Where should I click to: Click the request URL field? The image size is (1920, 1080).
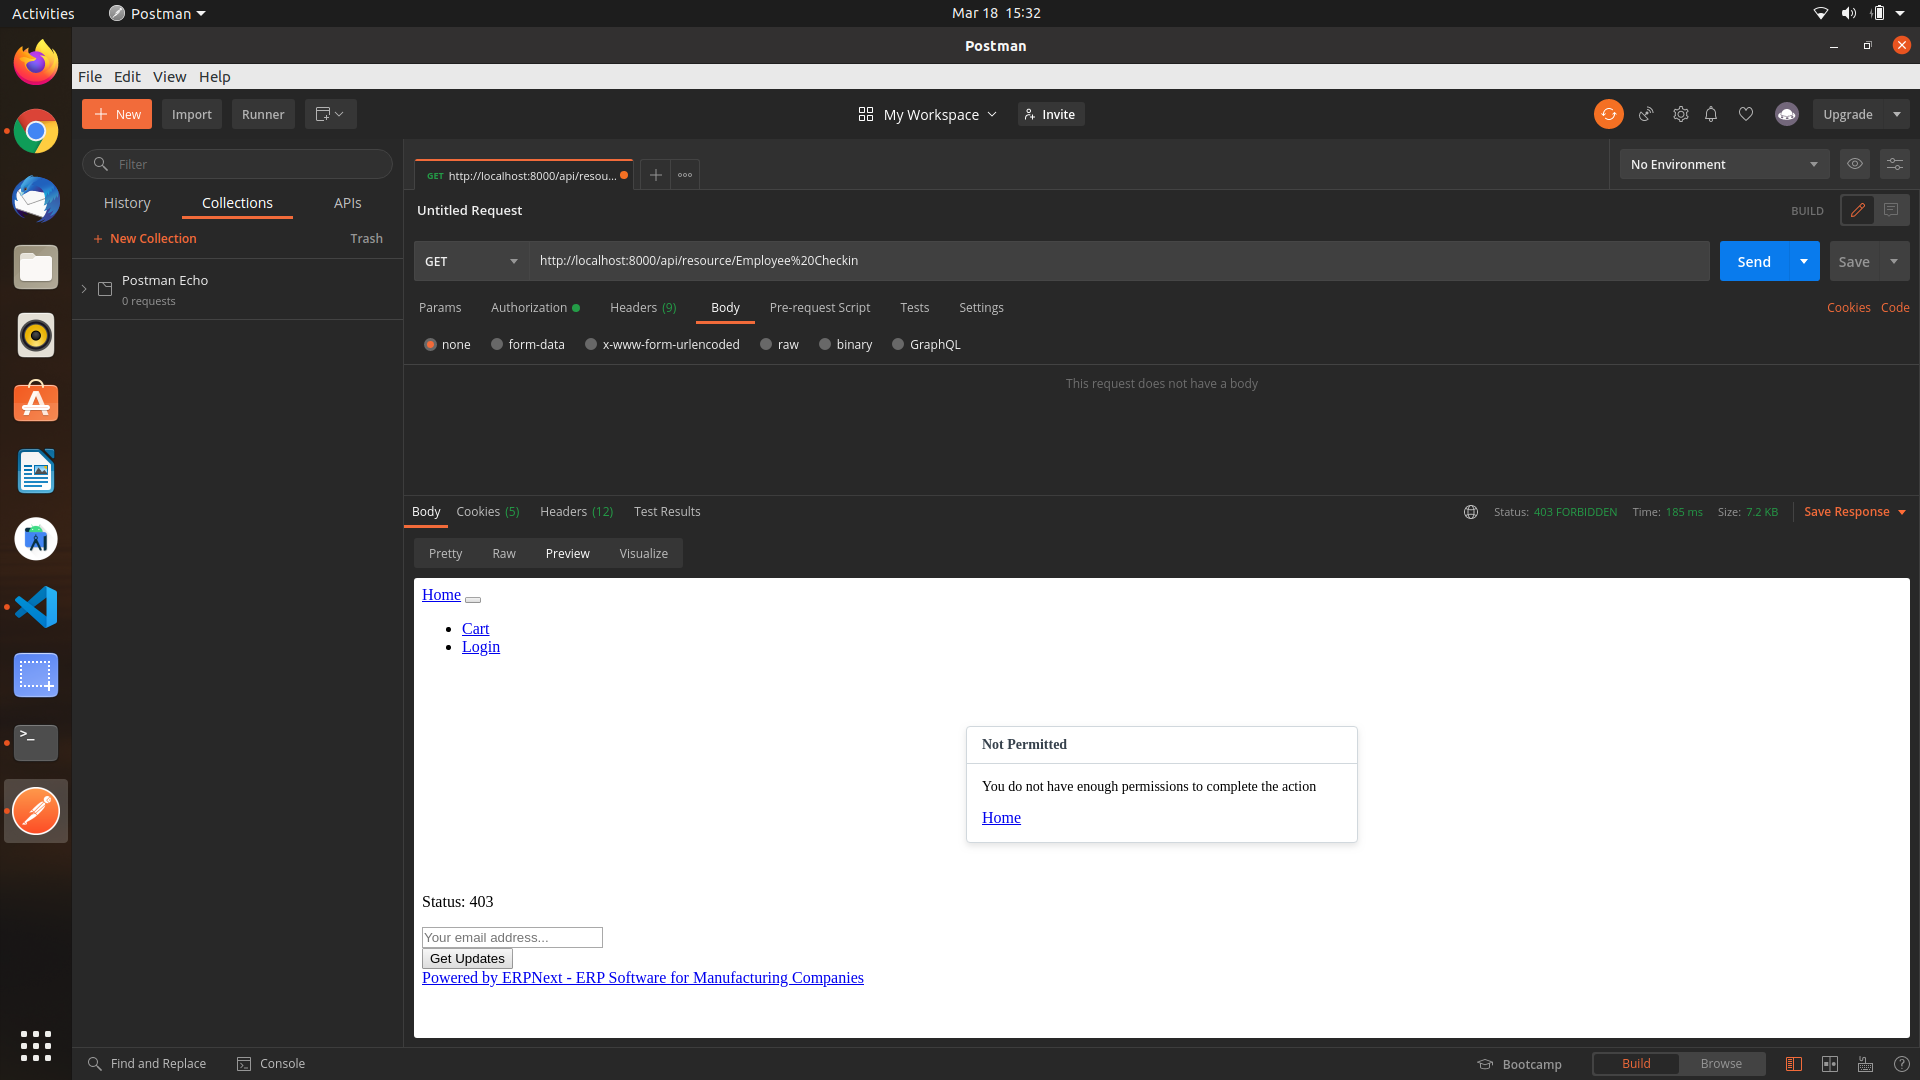[x=1119, y=261]
